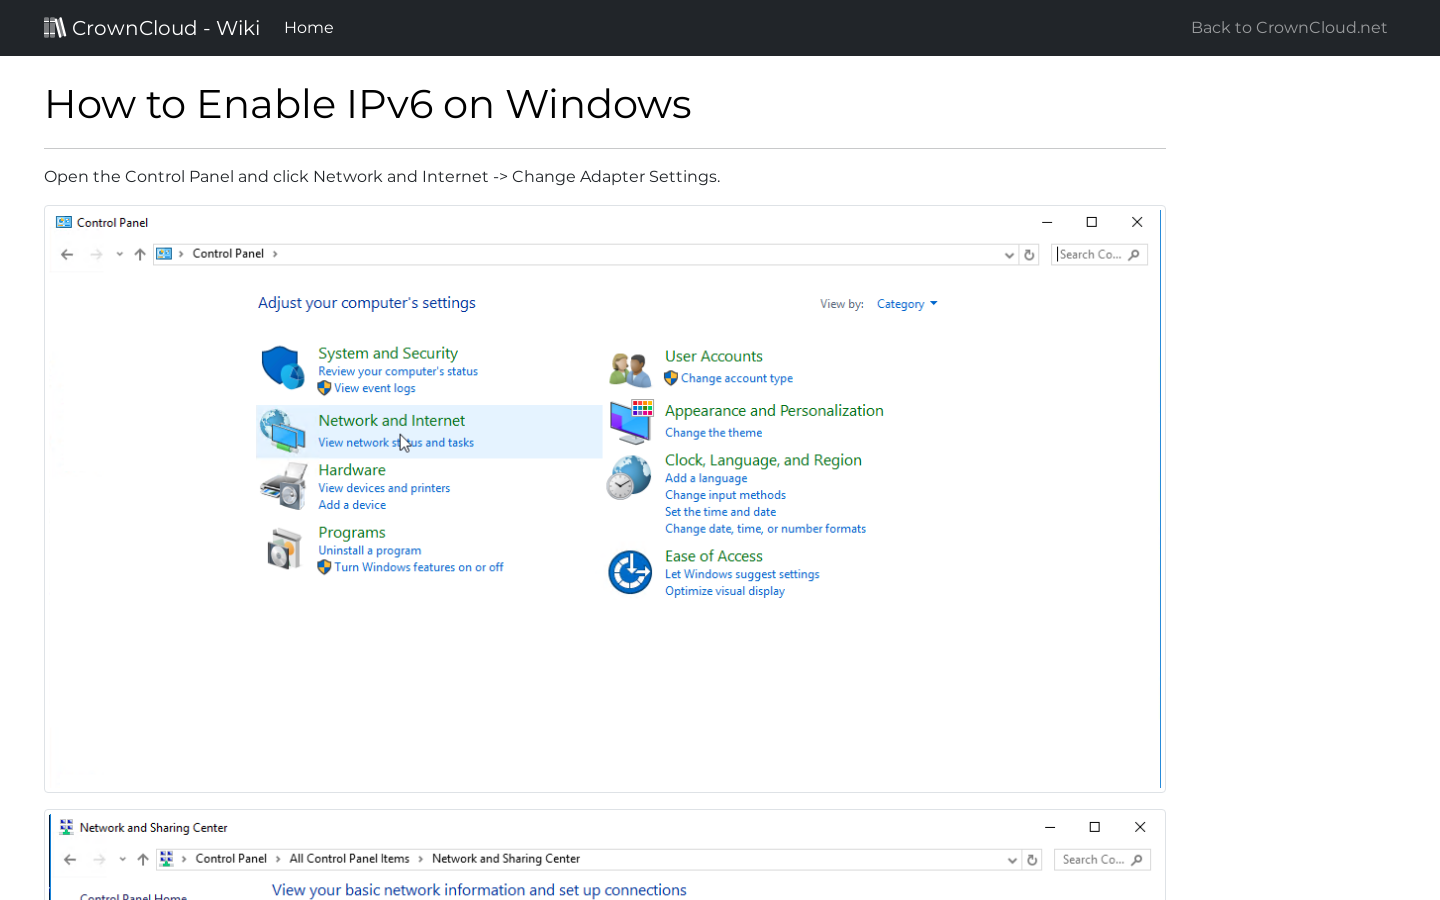Click the Control Panel search box
This screenshot has height=900, width=1440.
coord(1099,255)
